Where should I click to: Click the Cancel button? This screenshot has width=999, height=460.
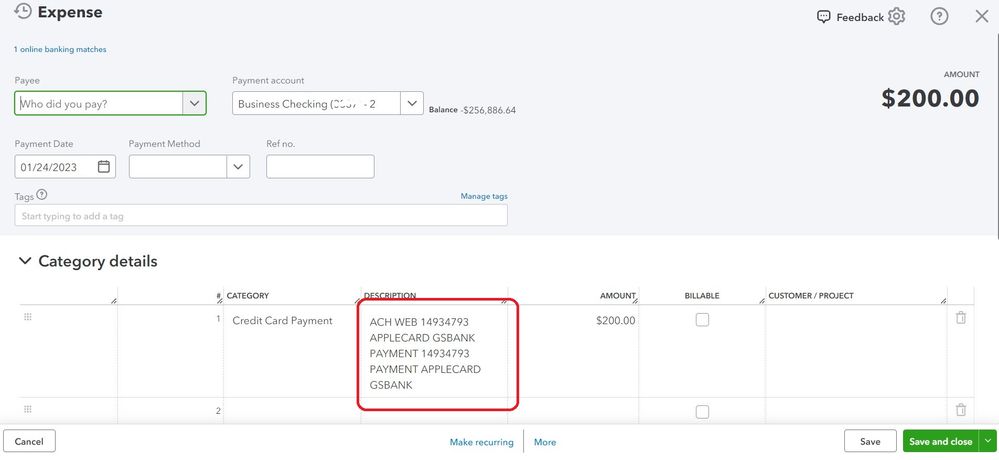tap(29, 441)
